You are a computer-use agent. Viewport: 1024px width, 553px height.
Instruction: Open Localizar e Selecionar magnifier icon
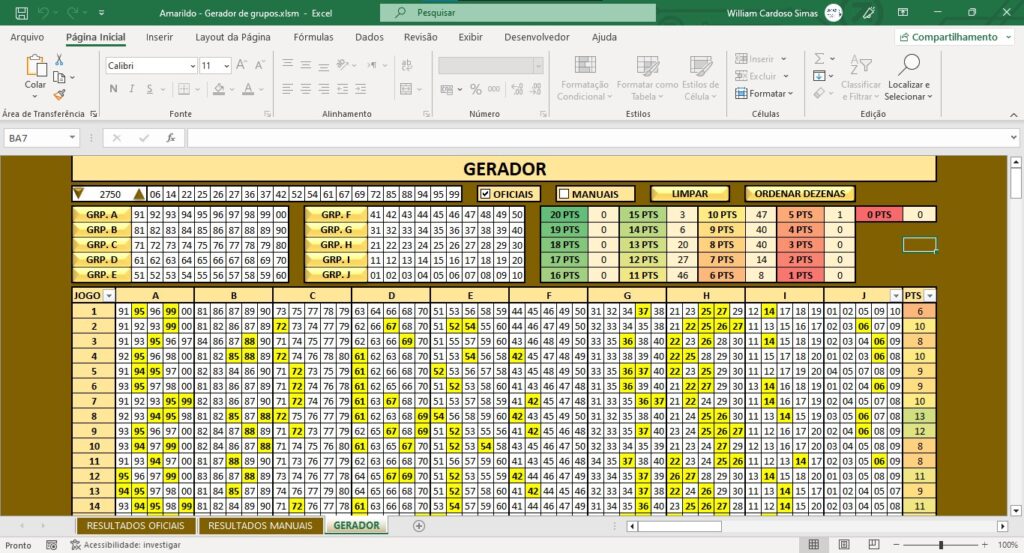908,64
